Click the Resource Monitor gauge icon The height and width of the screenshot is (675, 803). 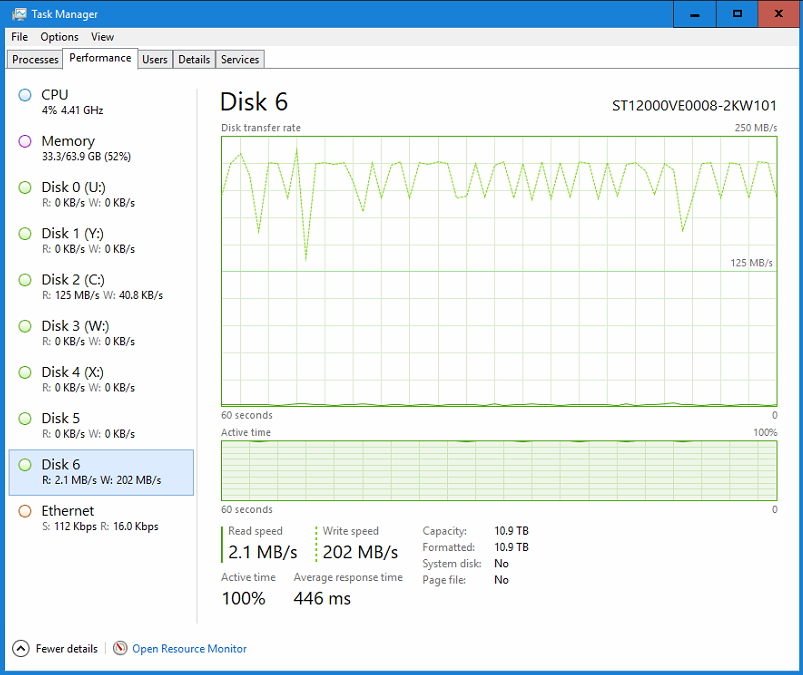pyautogui.click(x=120, y=648)
